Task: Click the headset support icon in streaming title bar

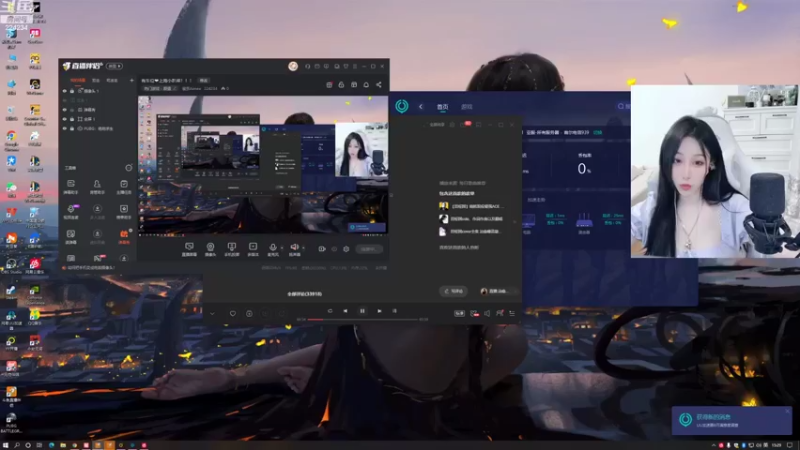Action: pyautogui.click(x=307, y=66)
